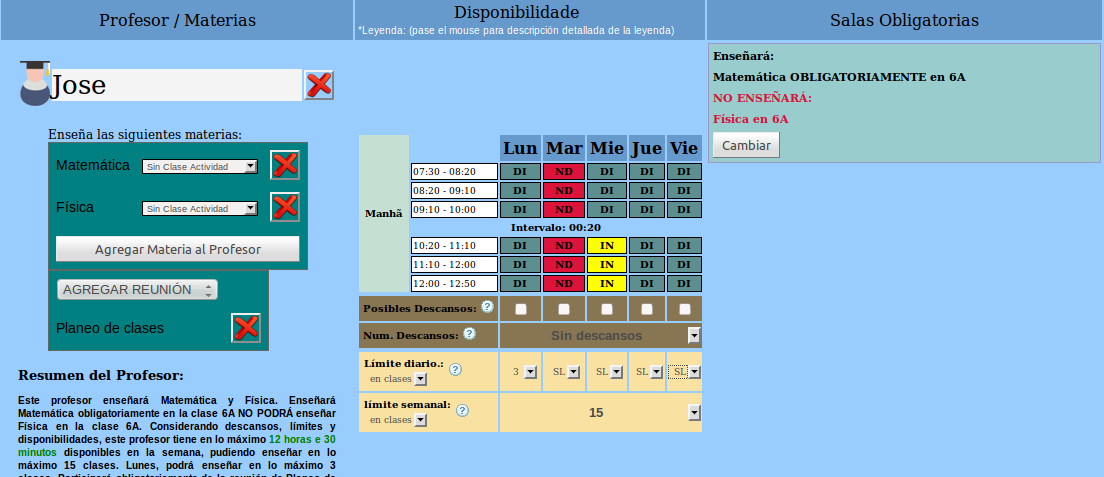Open help icon for Num. Descansos
Image resolution: width=1104 pixels, height=477 pixels.
469,334
